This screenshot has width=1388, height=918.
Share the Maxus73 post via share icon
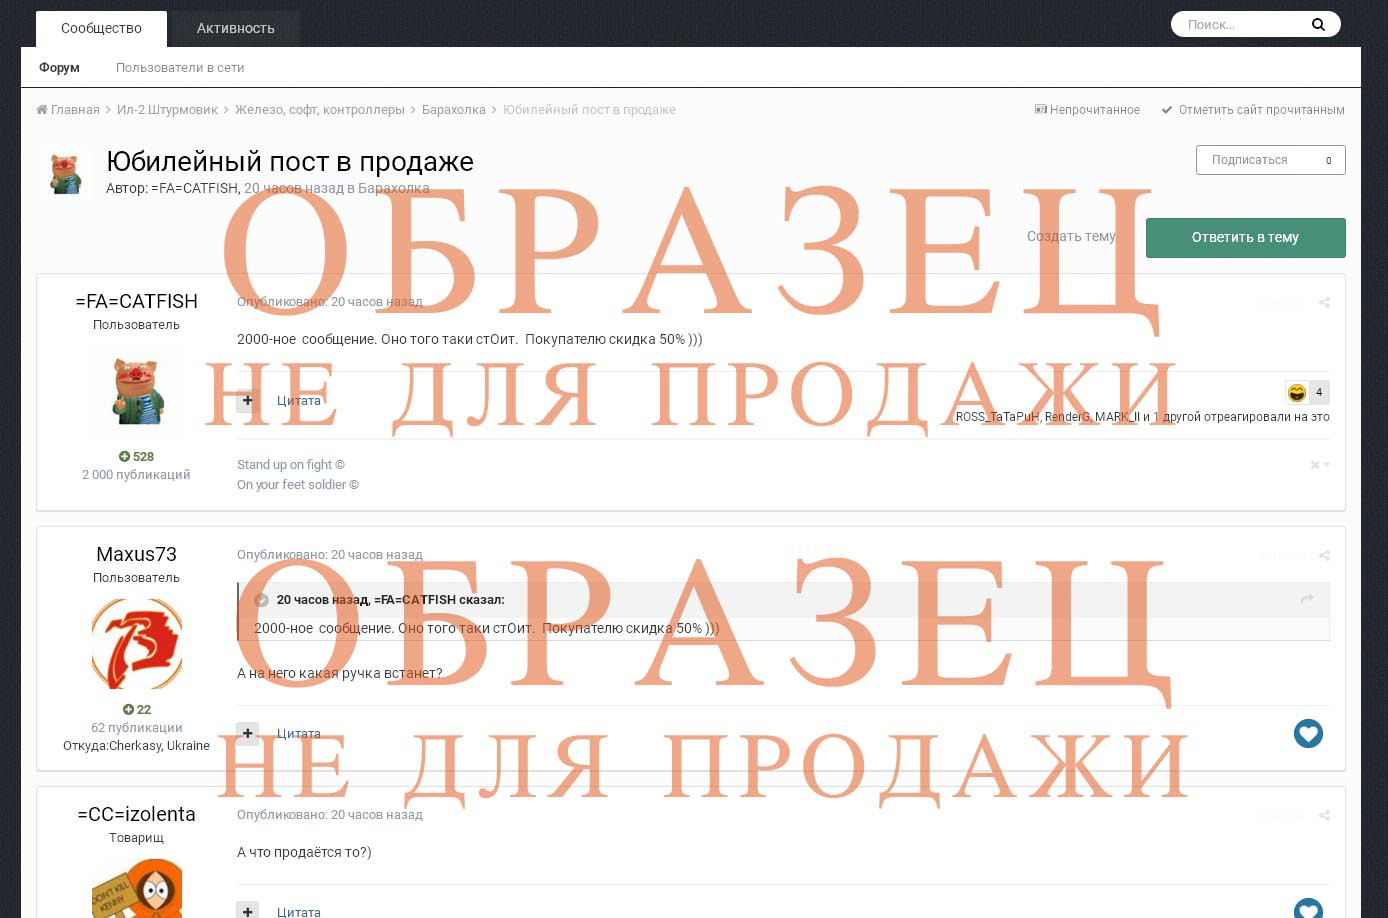[x=1324, y=555]
